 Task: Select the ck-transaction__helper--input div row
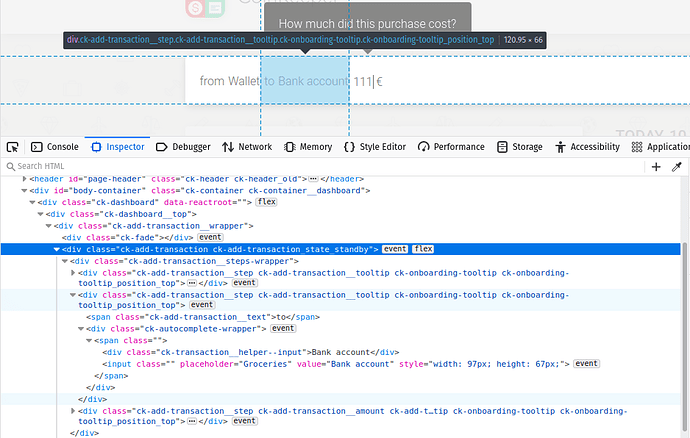(x=251, y=352)
